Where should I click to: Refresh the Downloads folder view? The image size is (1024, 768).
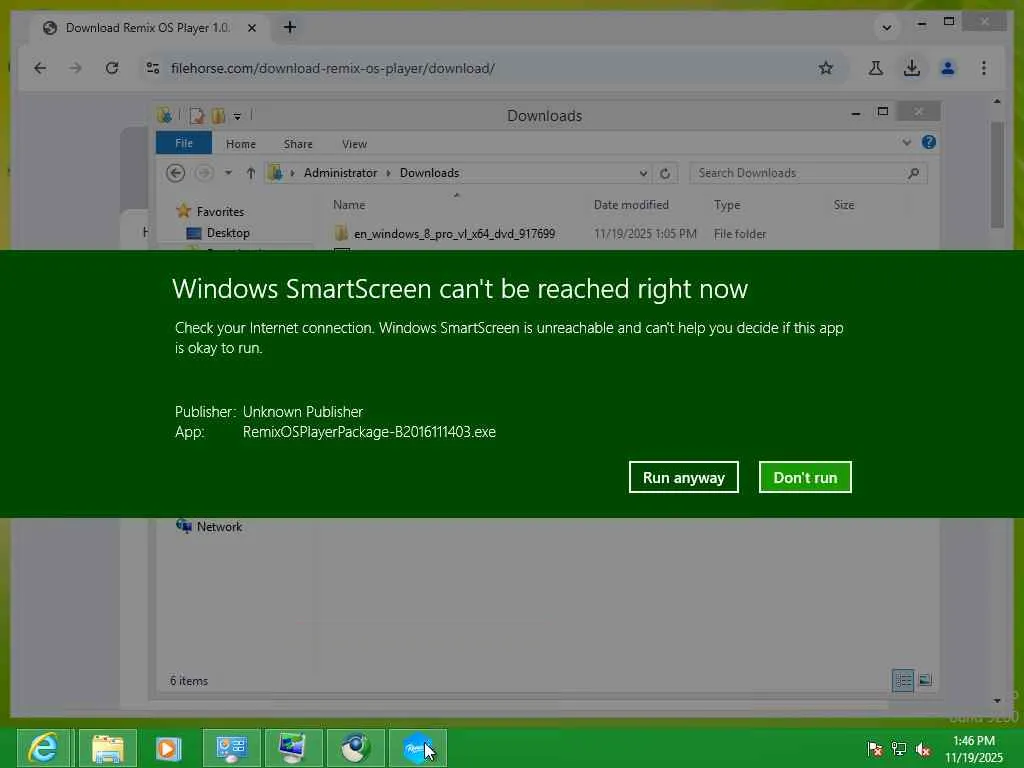[x=665, y=174]
